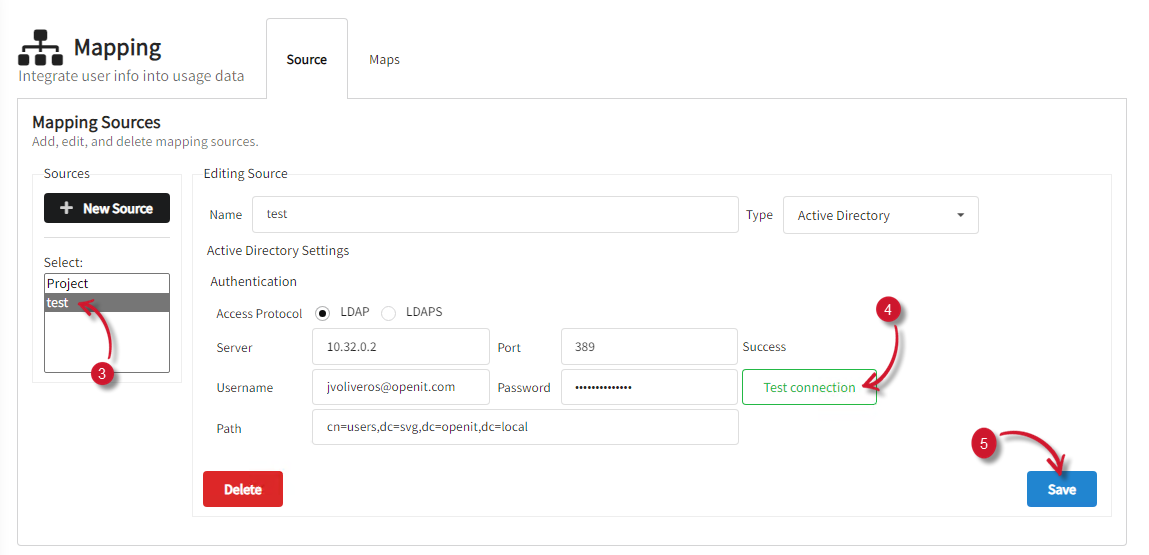The height and width of the screenshot is (555, 1149).
Task: Click the Username field
Action: click(401, 387)
